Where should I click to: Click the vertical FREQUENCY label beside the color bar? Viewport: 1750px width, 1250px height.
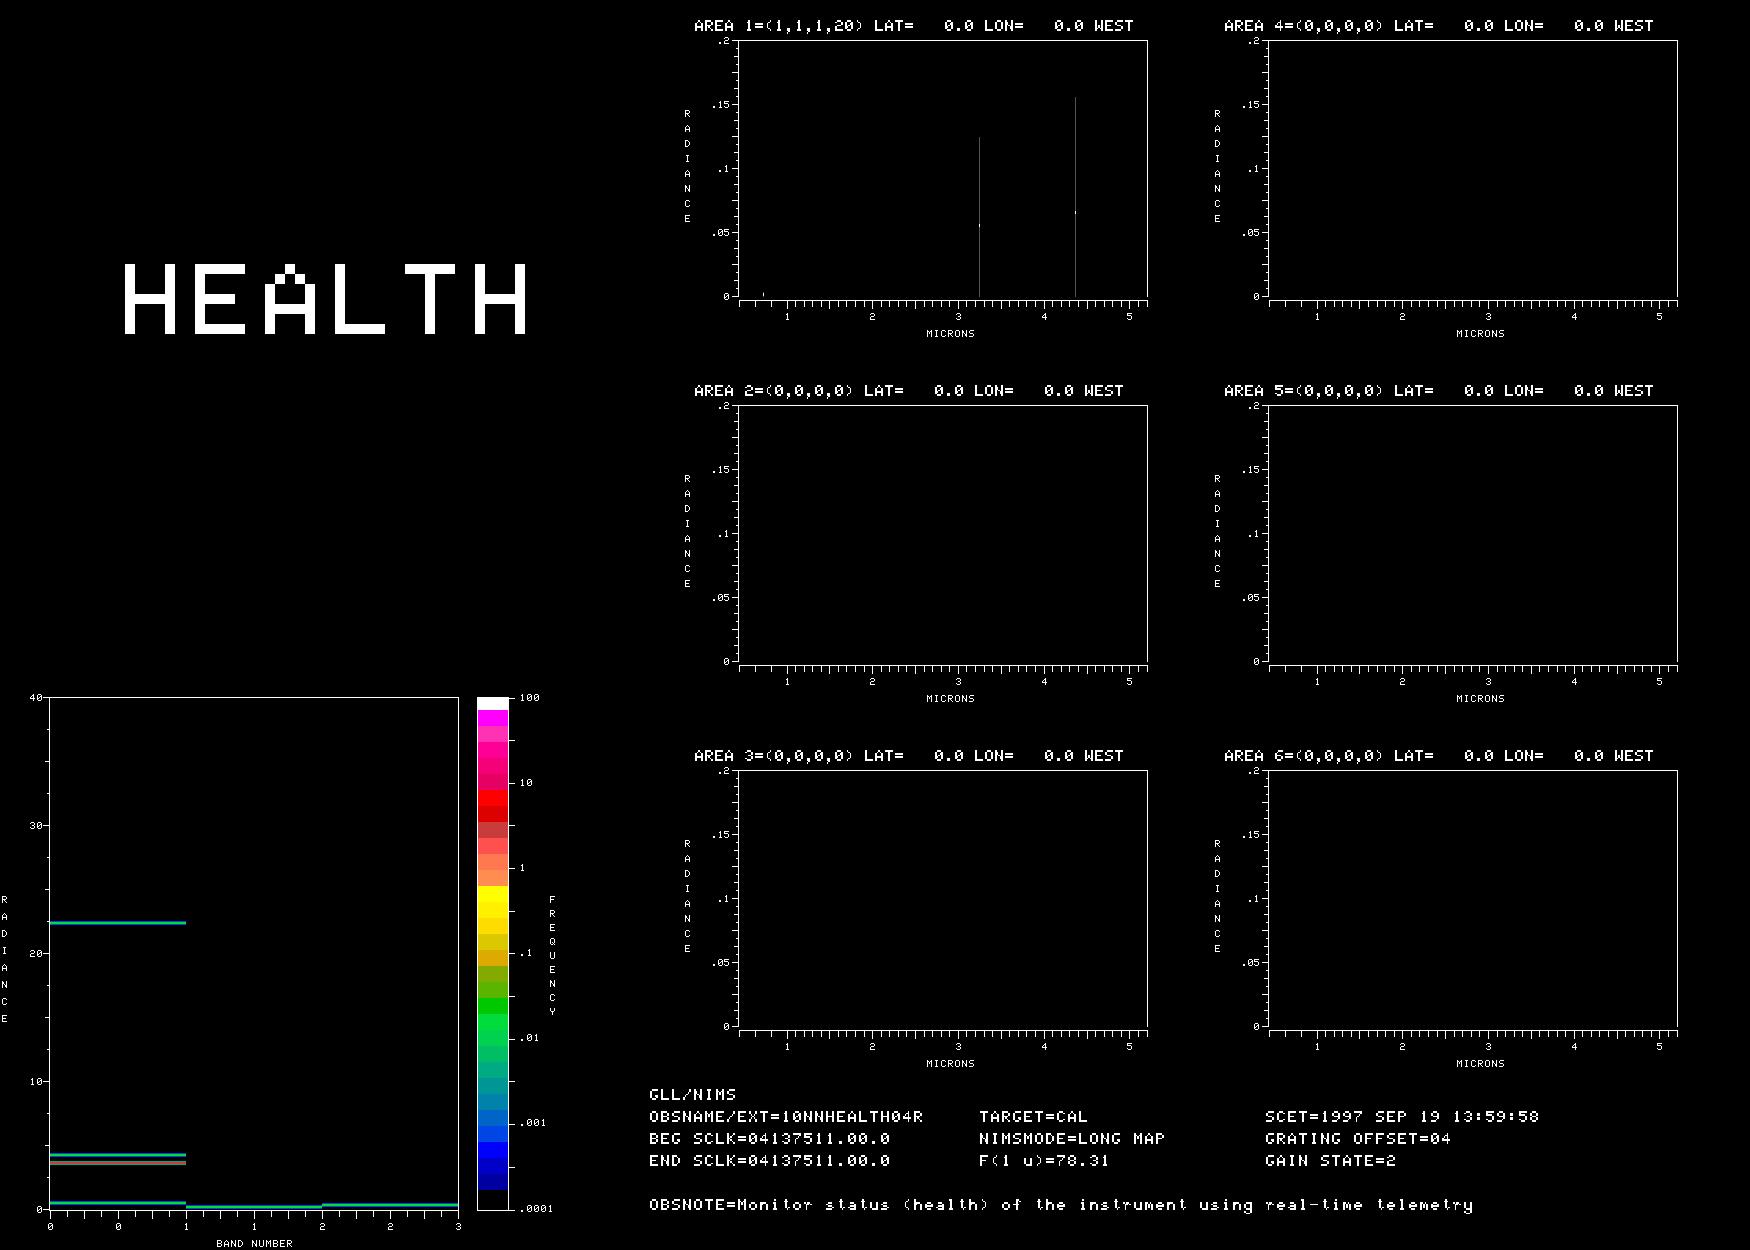pos(552,956)
